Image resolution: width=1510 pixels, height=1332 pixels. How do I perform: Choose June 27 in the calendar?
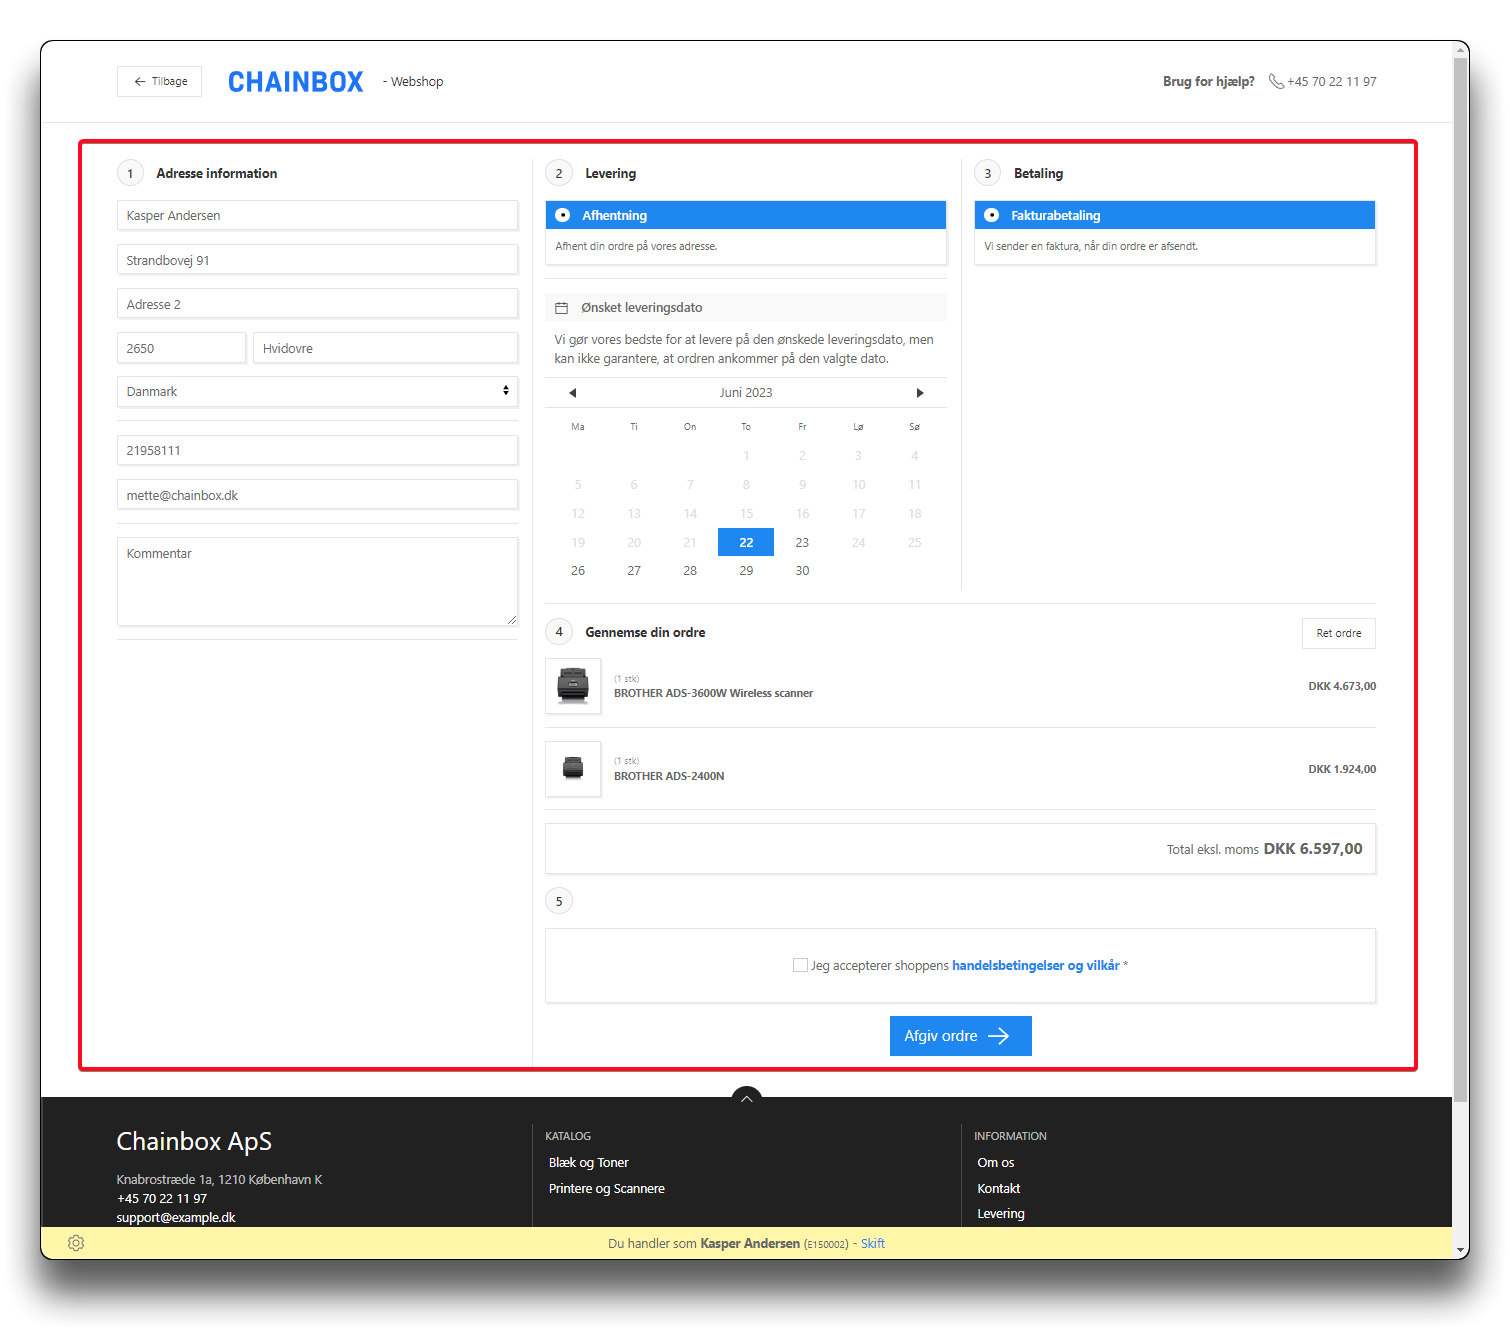pyautogui.click(x=634, y=571)
